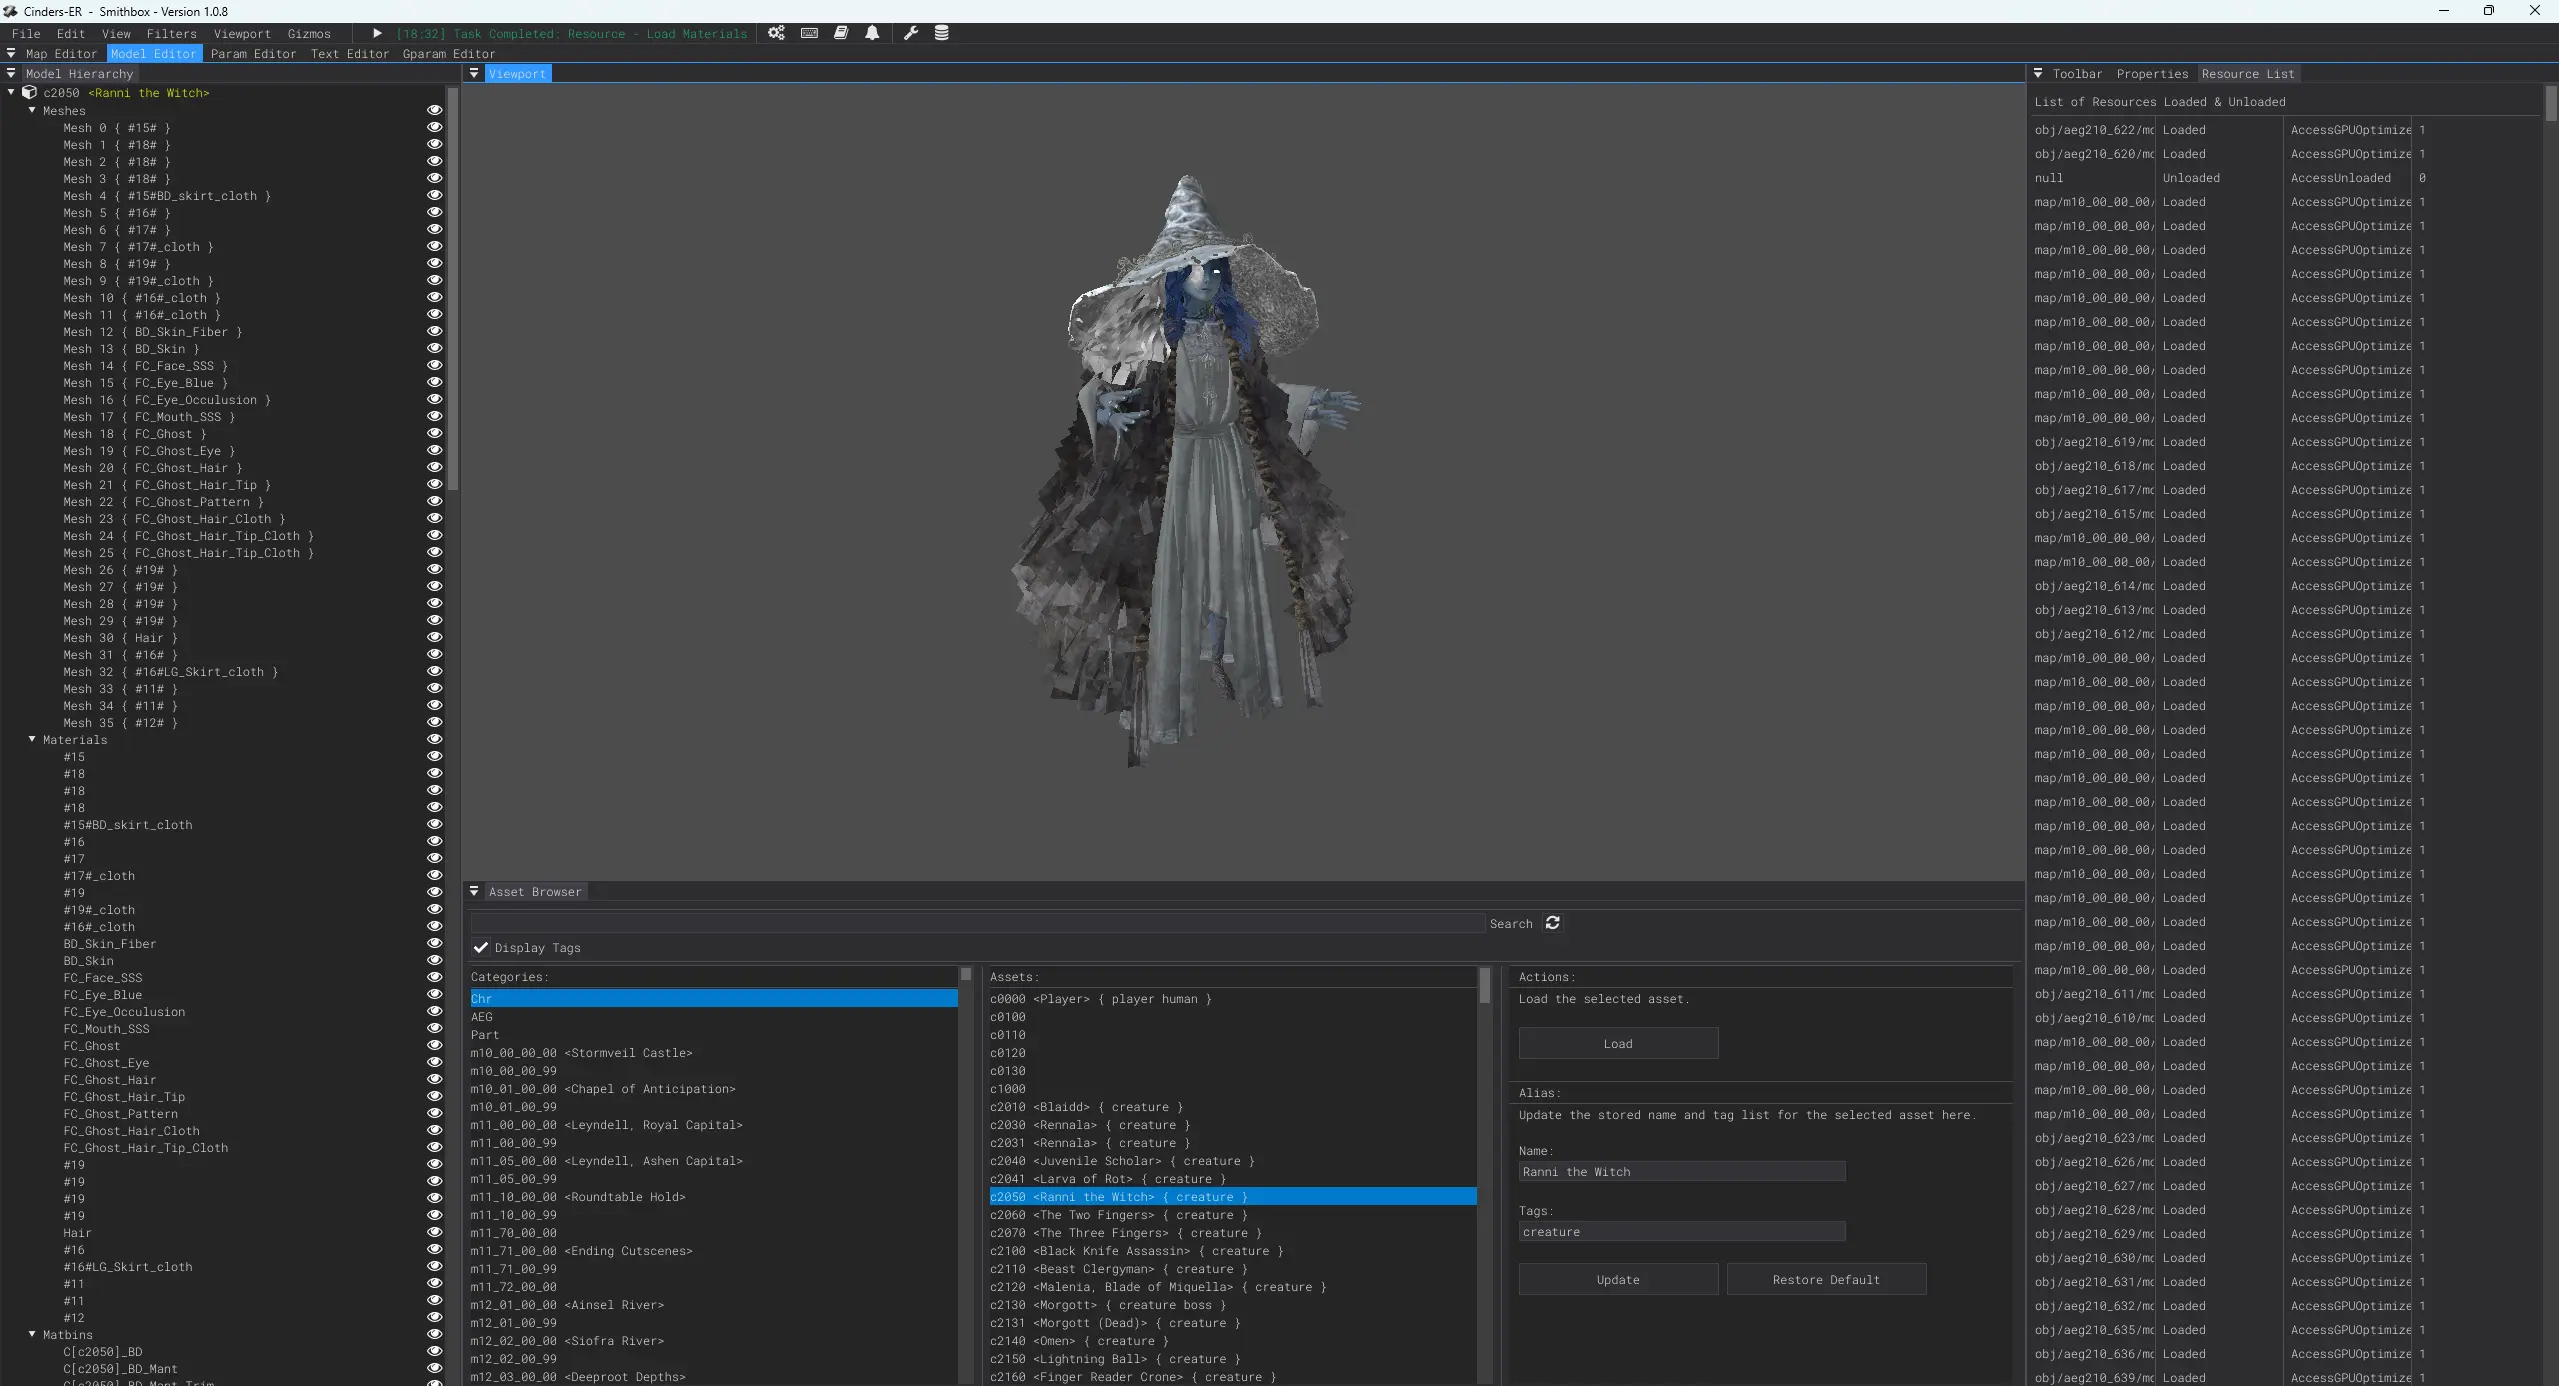
Task: Click the Resource List vertical scrollbar
Action: click(x=2550, y=105)
